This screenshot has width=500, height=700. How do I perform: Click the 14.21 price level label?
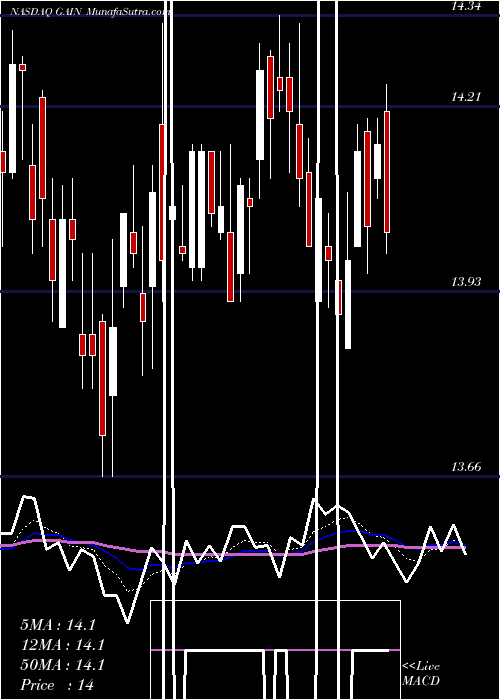466,96
